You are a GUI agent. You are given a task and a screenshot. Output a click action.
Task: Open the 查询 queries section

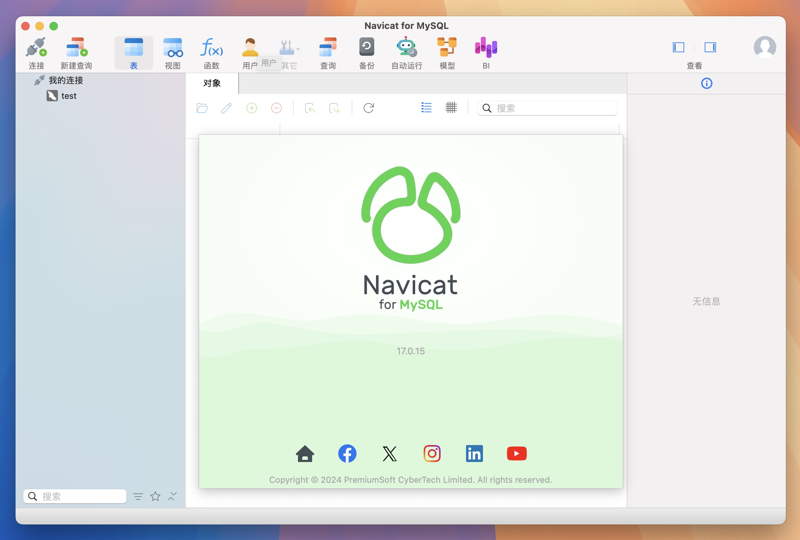pyautogui.click(x=328, y=53)
